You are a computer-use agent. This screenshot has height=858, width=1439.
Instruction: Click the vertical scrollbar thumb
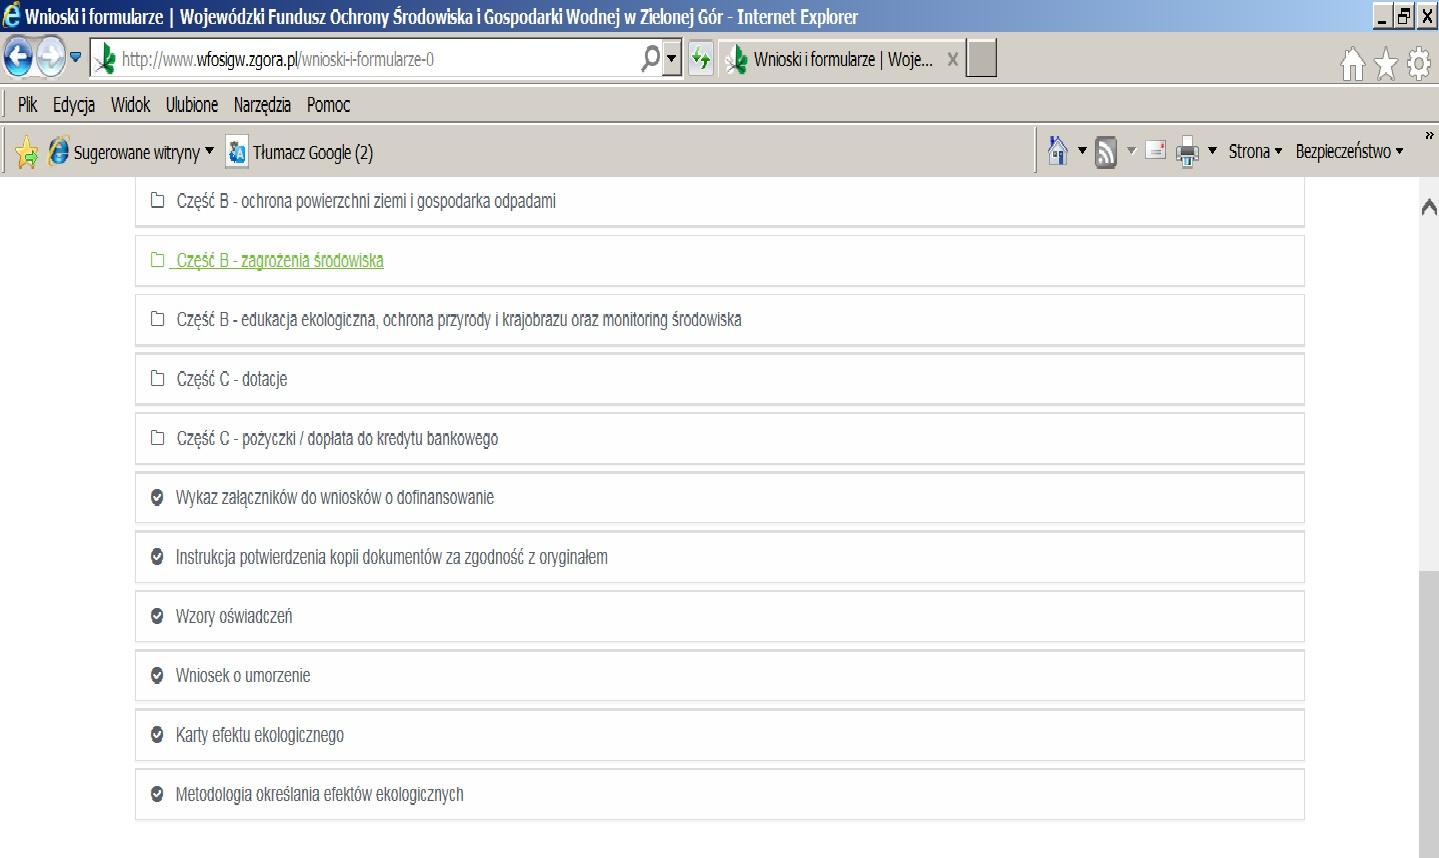click(1429, 713)
